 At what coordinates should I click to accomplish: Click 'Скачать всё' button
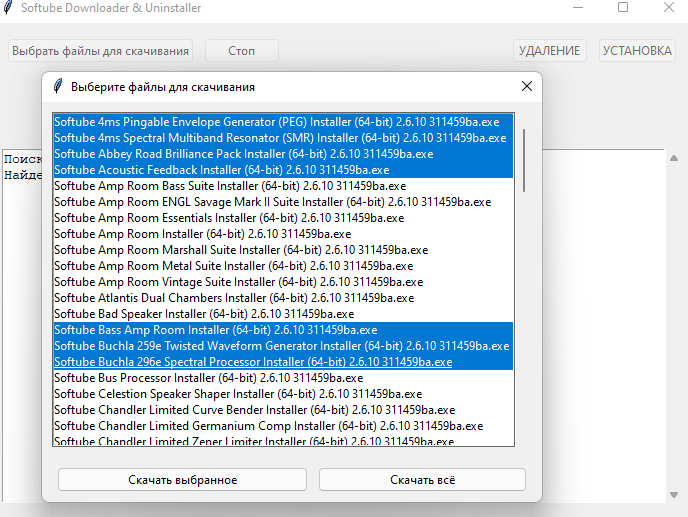pos(422,480)
